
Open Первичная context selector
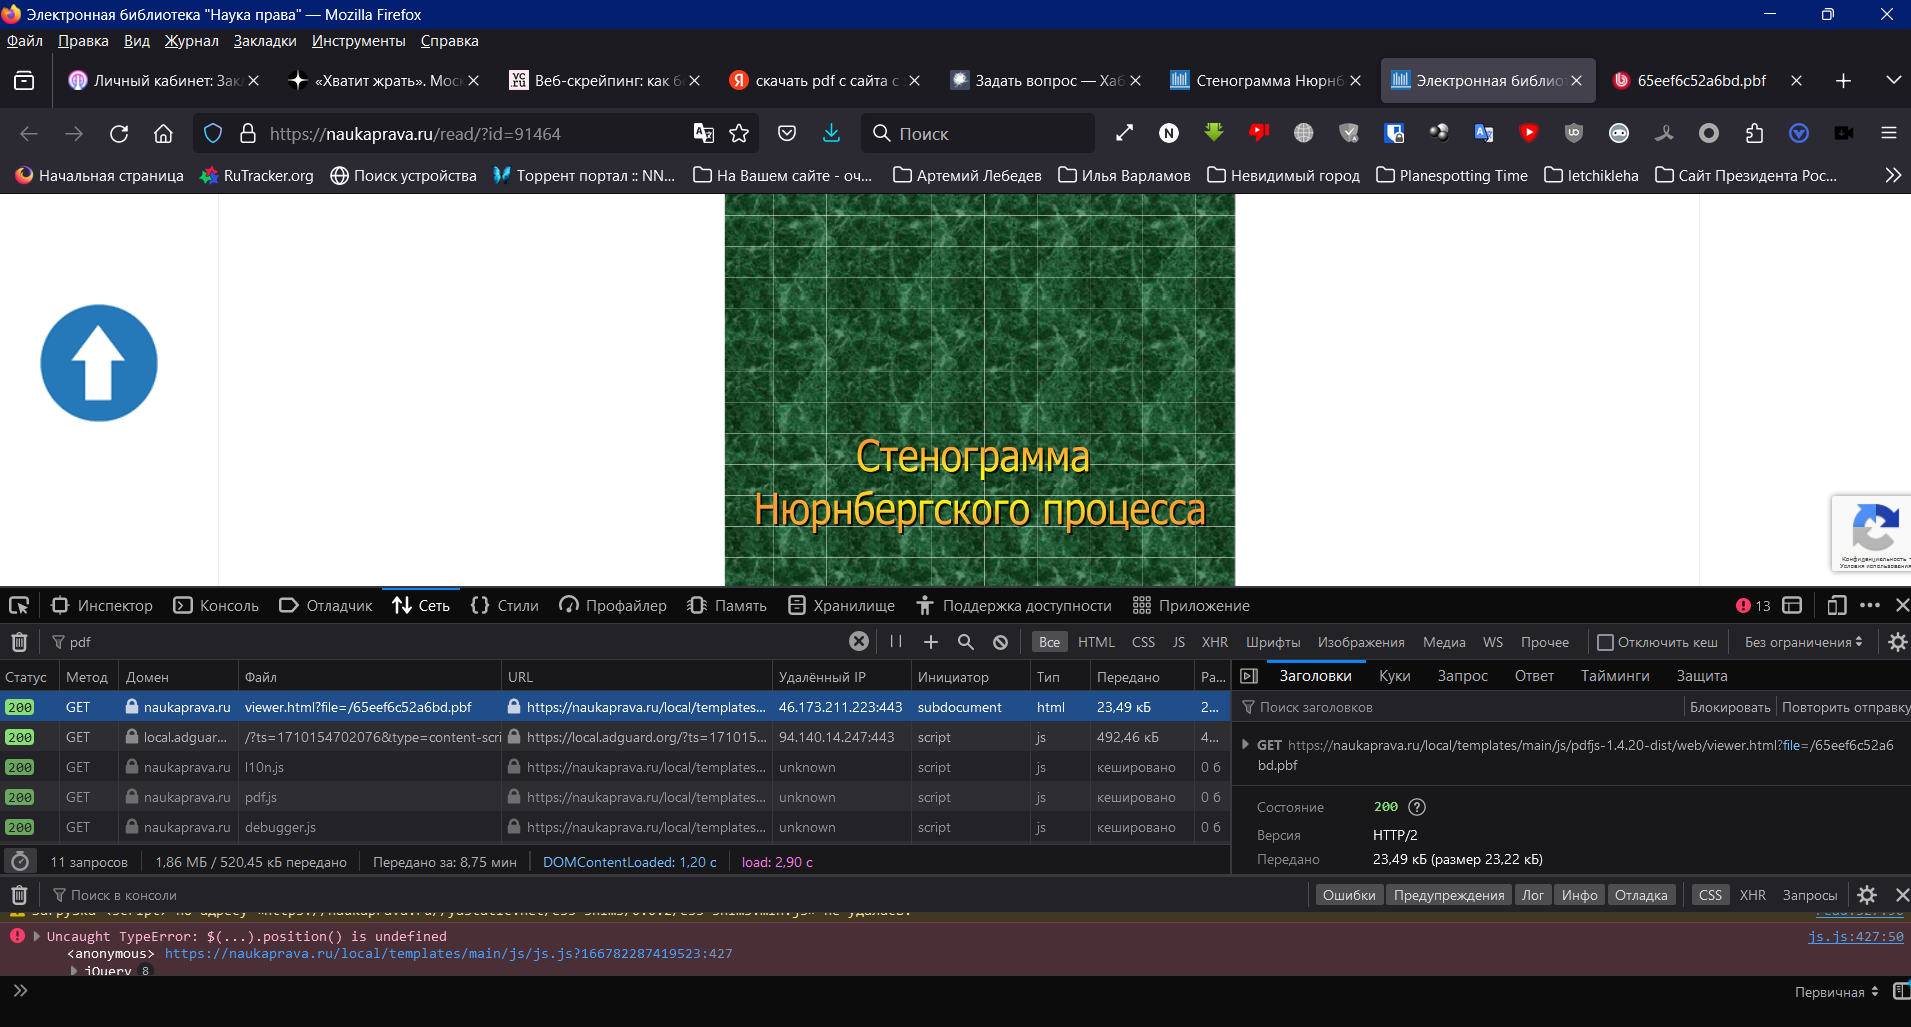point(1837,992)
